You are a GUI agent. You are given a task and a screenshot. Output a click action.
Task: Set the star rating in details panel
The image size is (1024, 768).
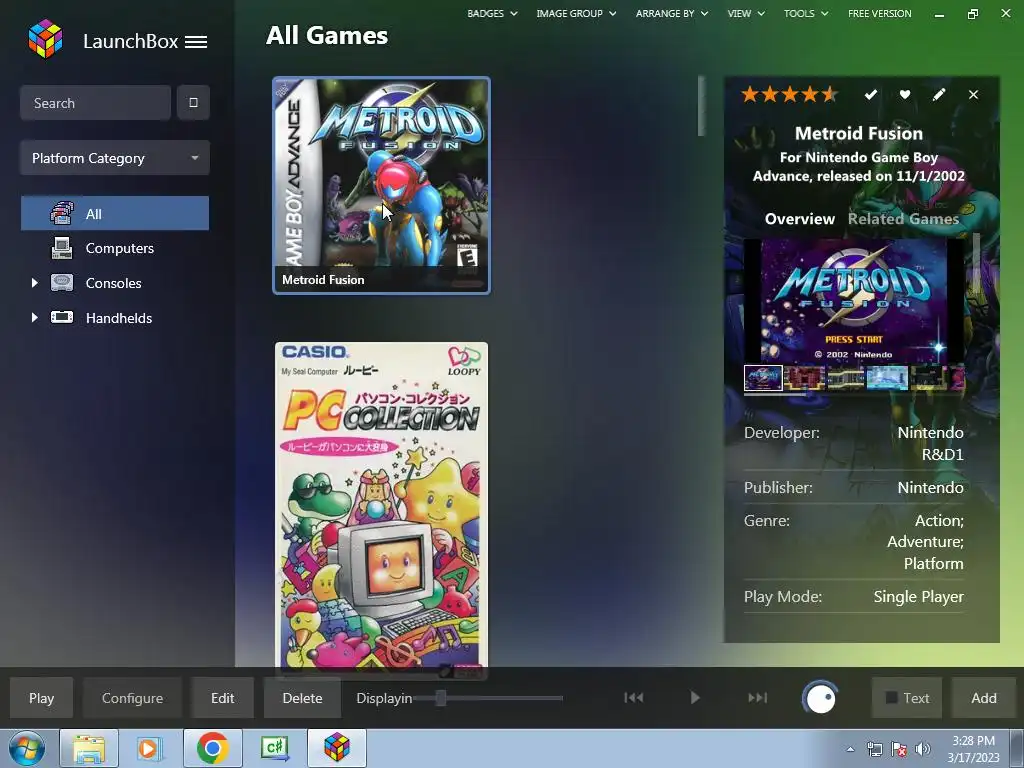pos(790,95)
